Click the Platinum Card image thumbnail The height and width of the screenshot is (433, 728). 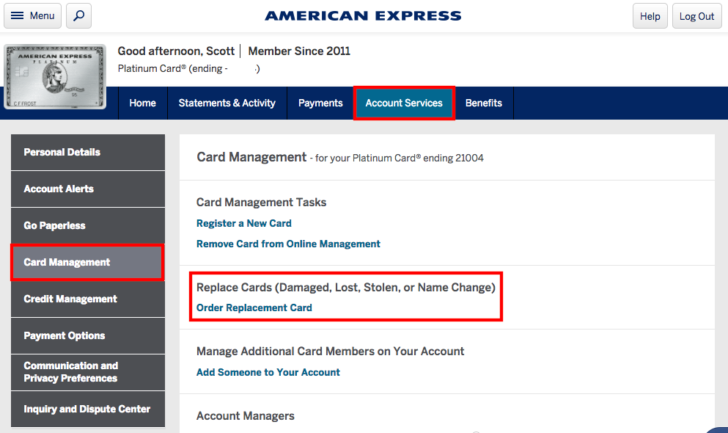click(x=55, y=77)
